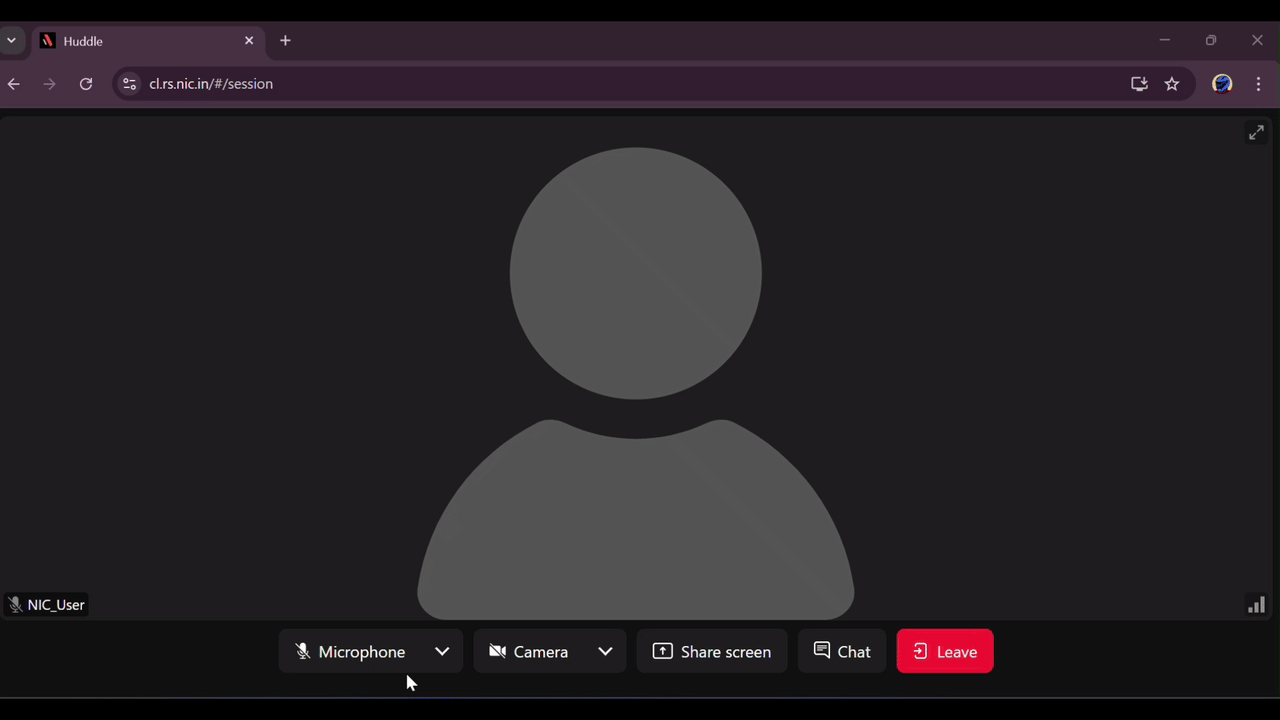This screenshot has width=1280, height=720.
Task: Open the chat message bubble icon
Action: (x=821, y=651)
